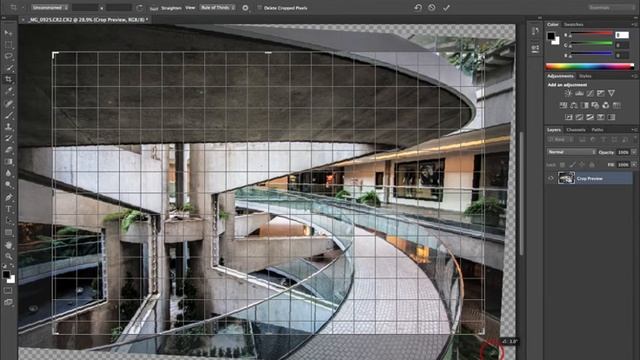
Task: Toggle Quick Mask mode
Action: 8,291
